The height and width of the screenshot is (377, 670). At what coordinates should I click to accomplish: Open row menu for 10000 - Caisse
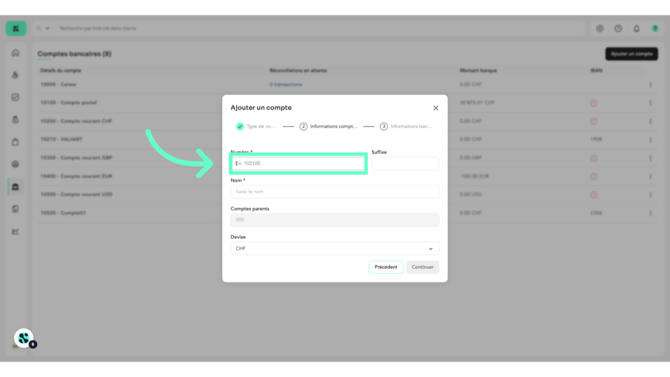650,85
